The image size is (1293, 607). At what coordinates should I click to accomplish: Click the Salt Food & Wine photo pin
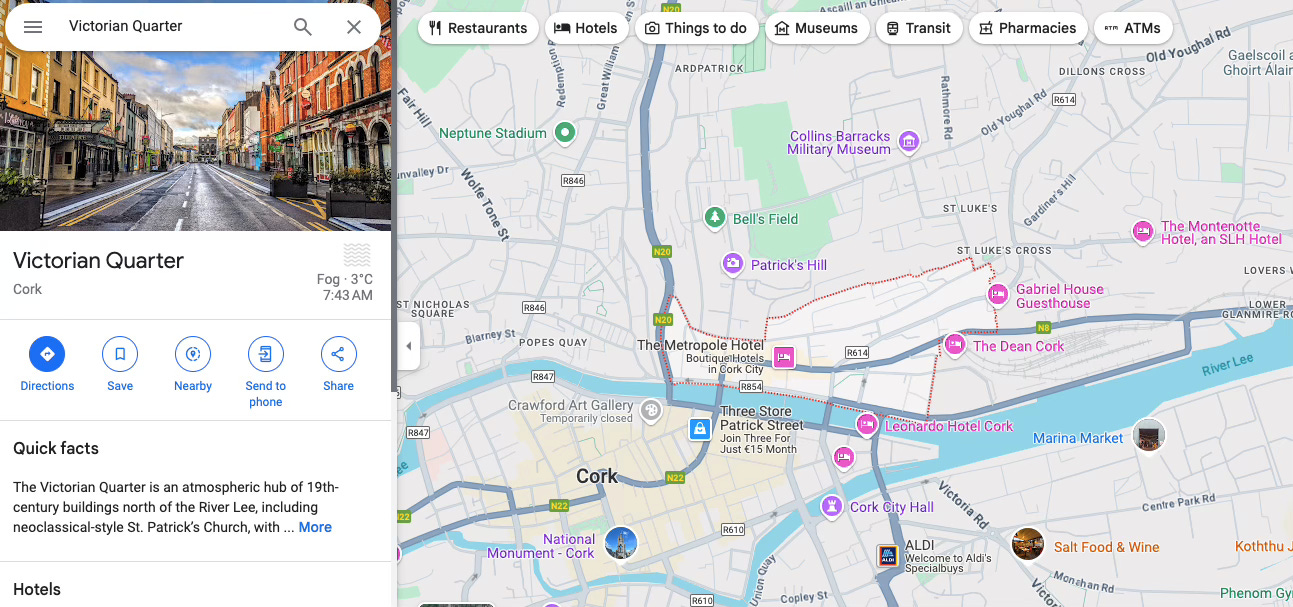click(1028, 544)
